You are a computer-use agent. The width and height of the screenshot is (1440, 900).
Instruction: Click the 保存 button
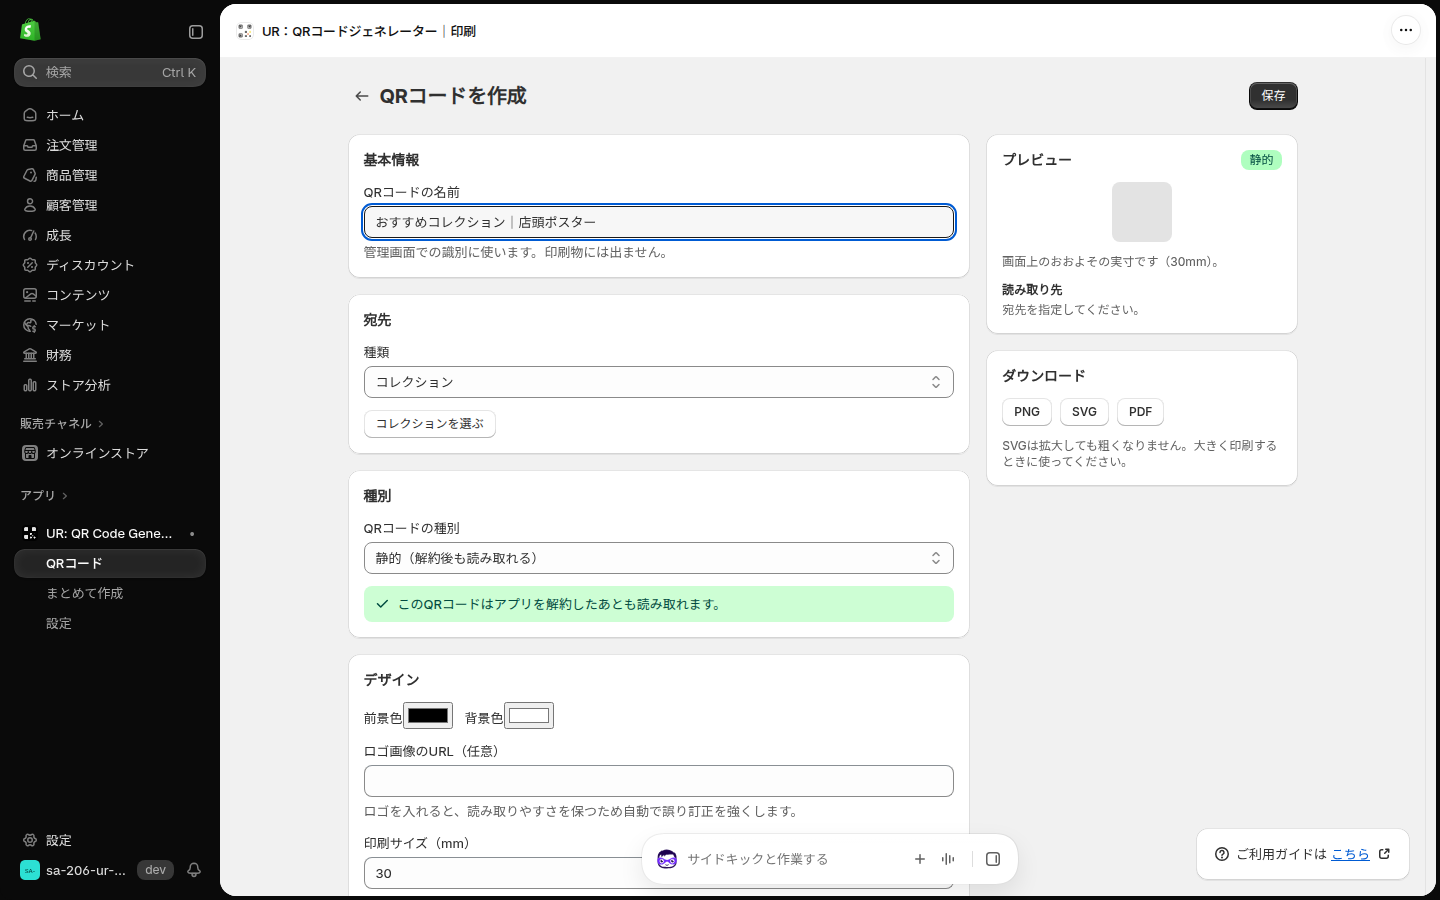[x=1273, y=96]
